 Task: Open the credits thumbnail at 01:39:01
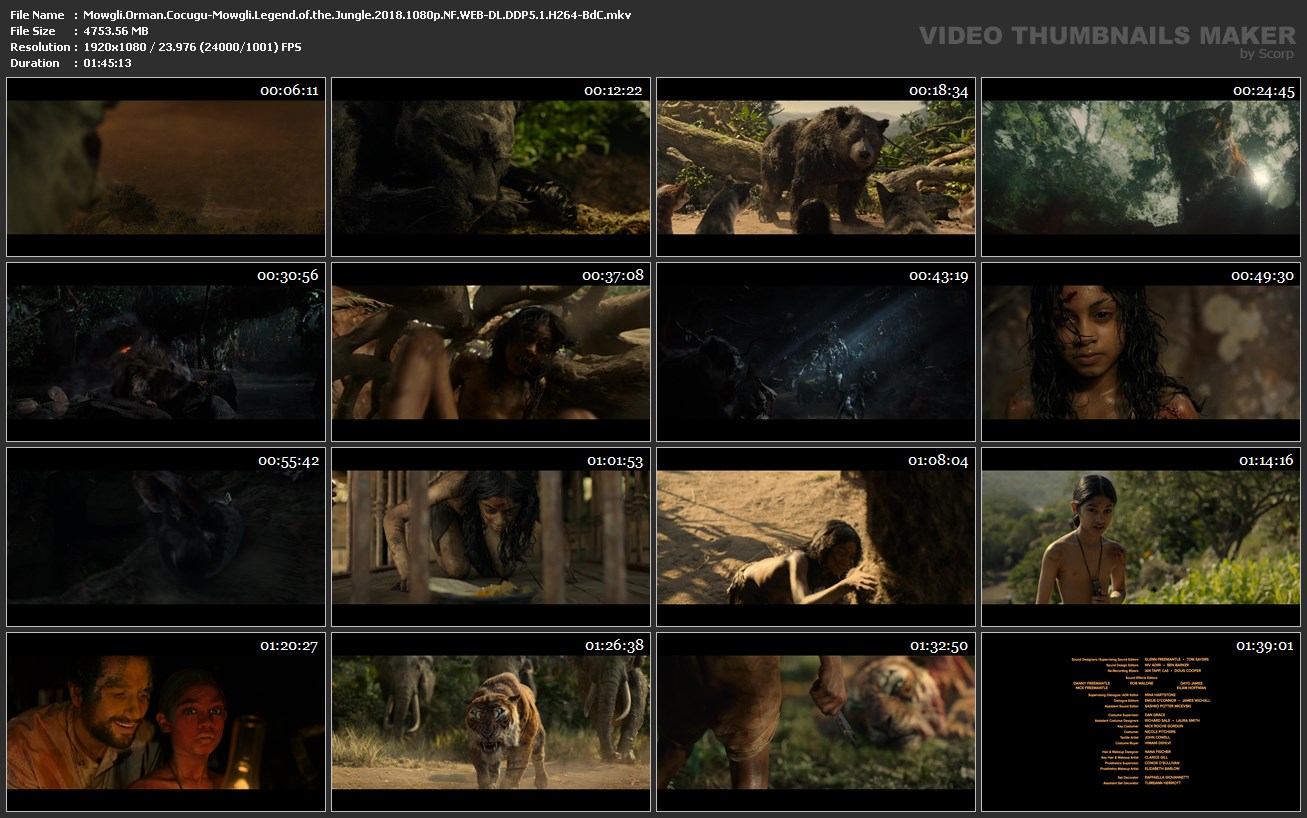click(x=1140, y=722)
